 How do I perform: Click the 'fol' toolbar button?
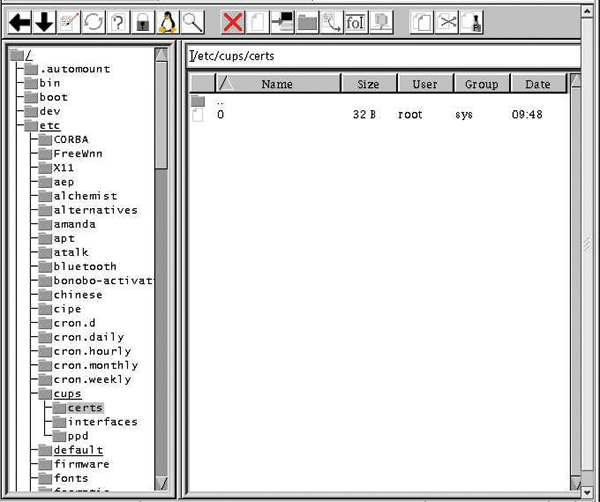(x=355, y=20)
